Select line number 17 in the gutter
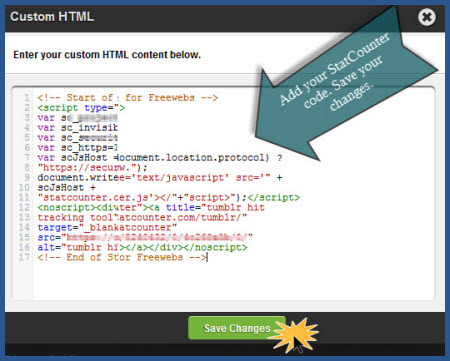Screen dimensions: 450x361 25,258
